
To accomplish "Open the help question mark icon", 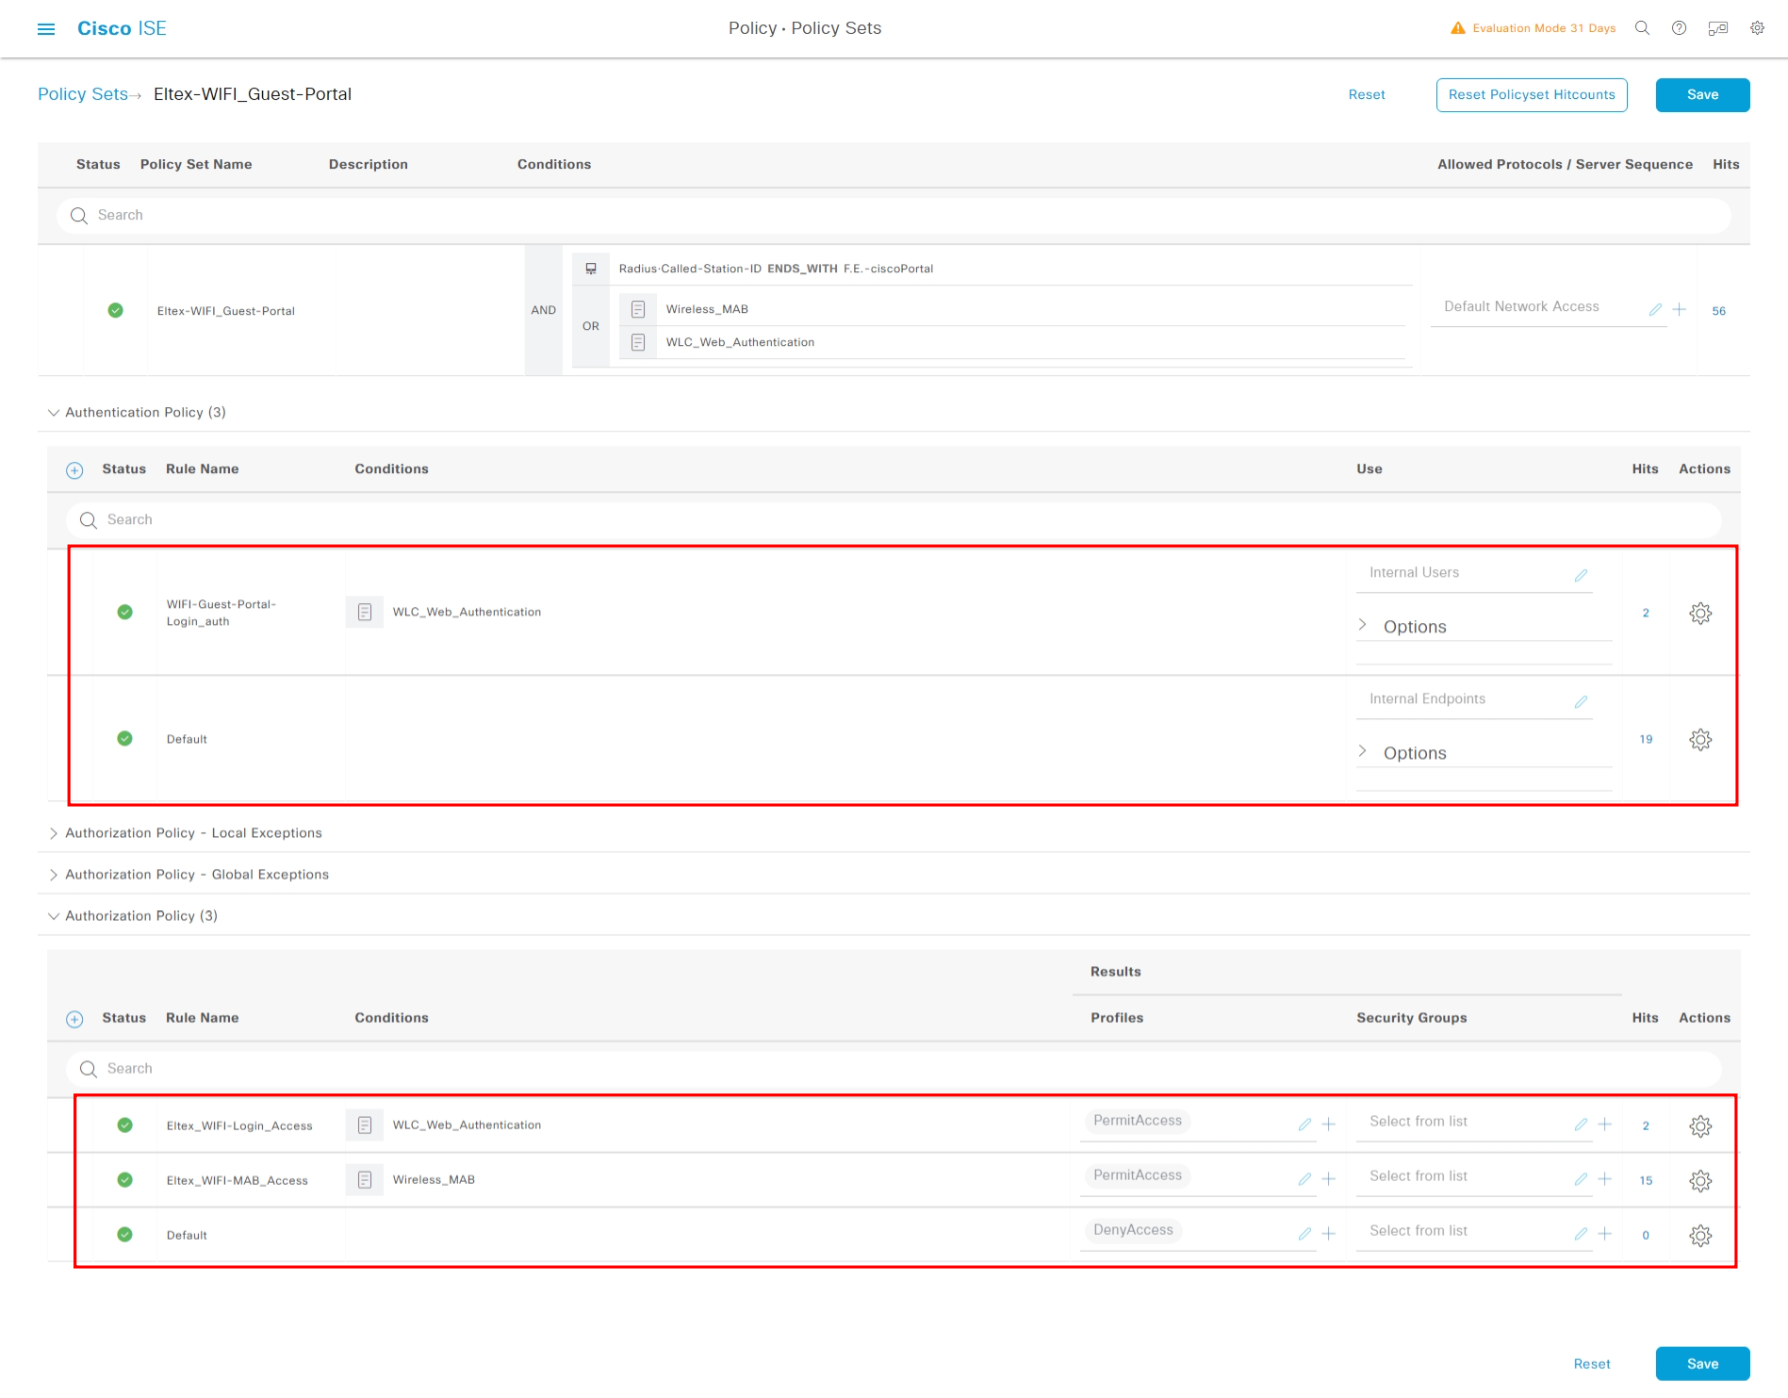I will tap(1679, 28).
